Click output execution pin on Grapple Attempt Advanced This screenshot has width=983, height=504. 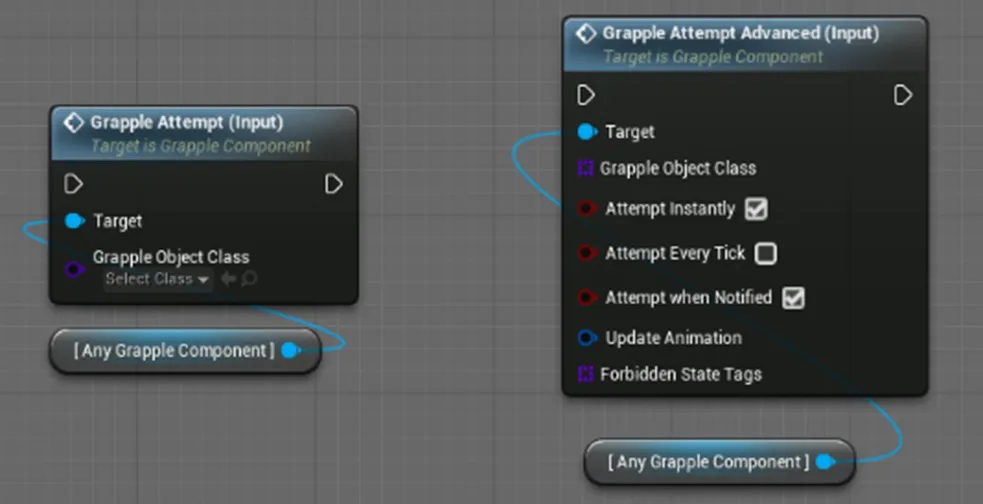click(902, 95)
